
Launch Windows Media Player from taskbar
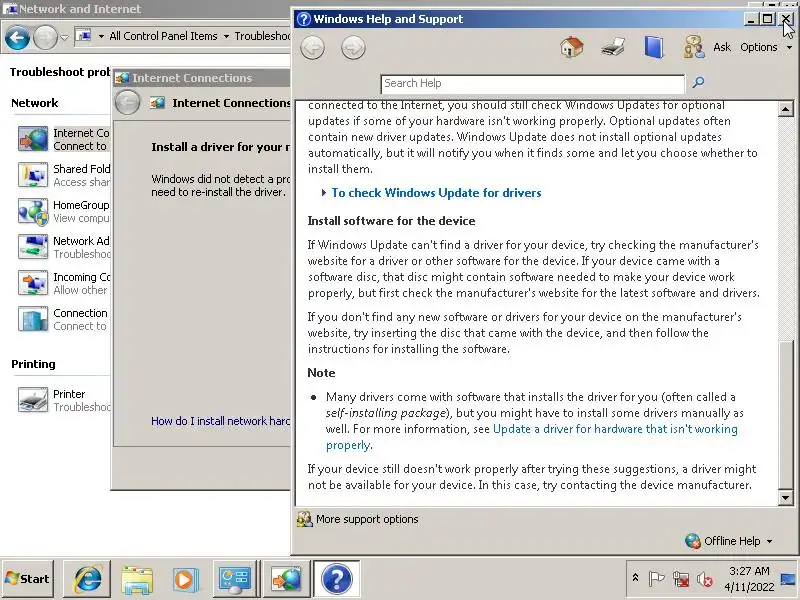[185, 580]
